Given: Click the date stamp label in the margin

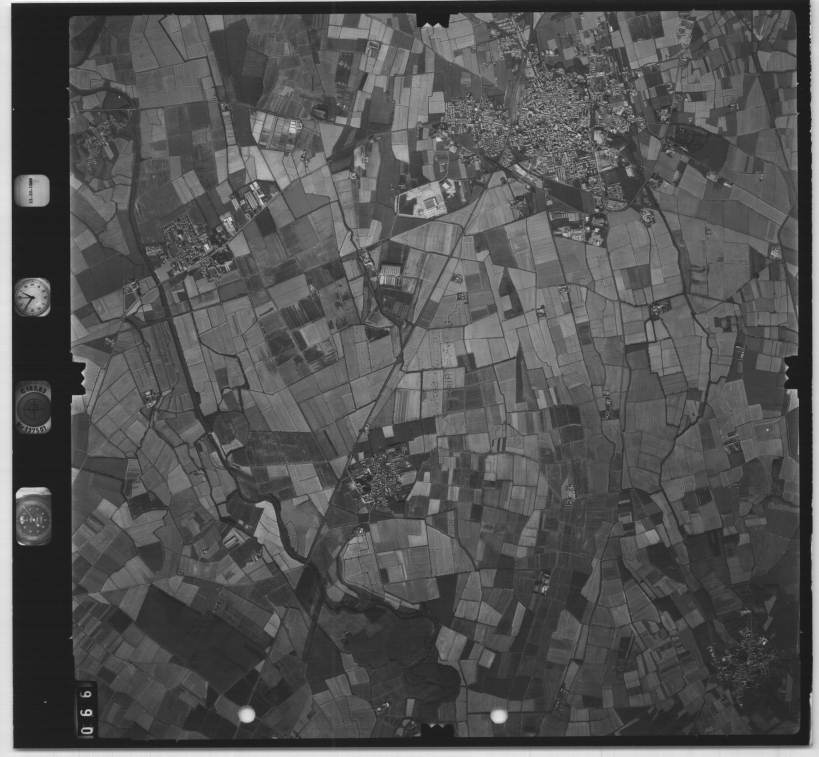Looking at the screenshot, I should [32, 190].
